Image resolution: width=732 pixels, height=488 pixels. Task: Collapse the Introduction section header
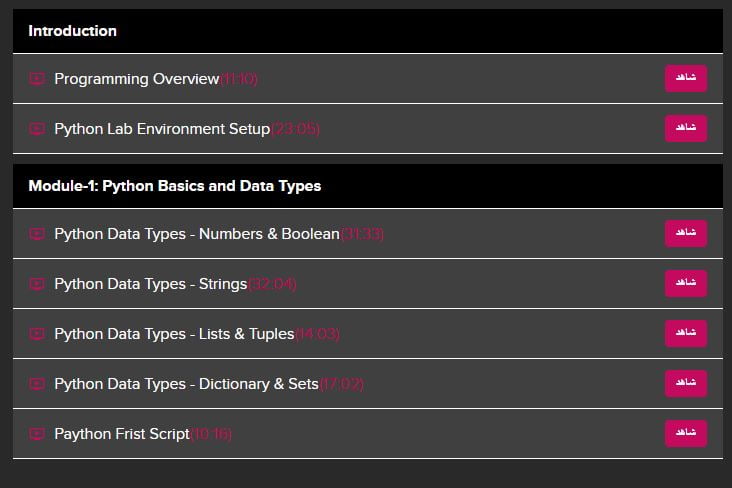[x=368, y=31]
